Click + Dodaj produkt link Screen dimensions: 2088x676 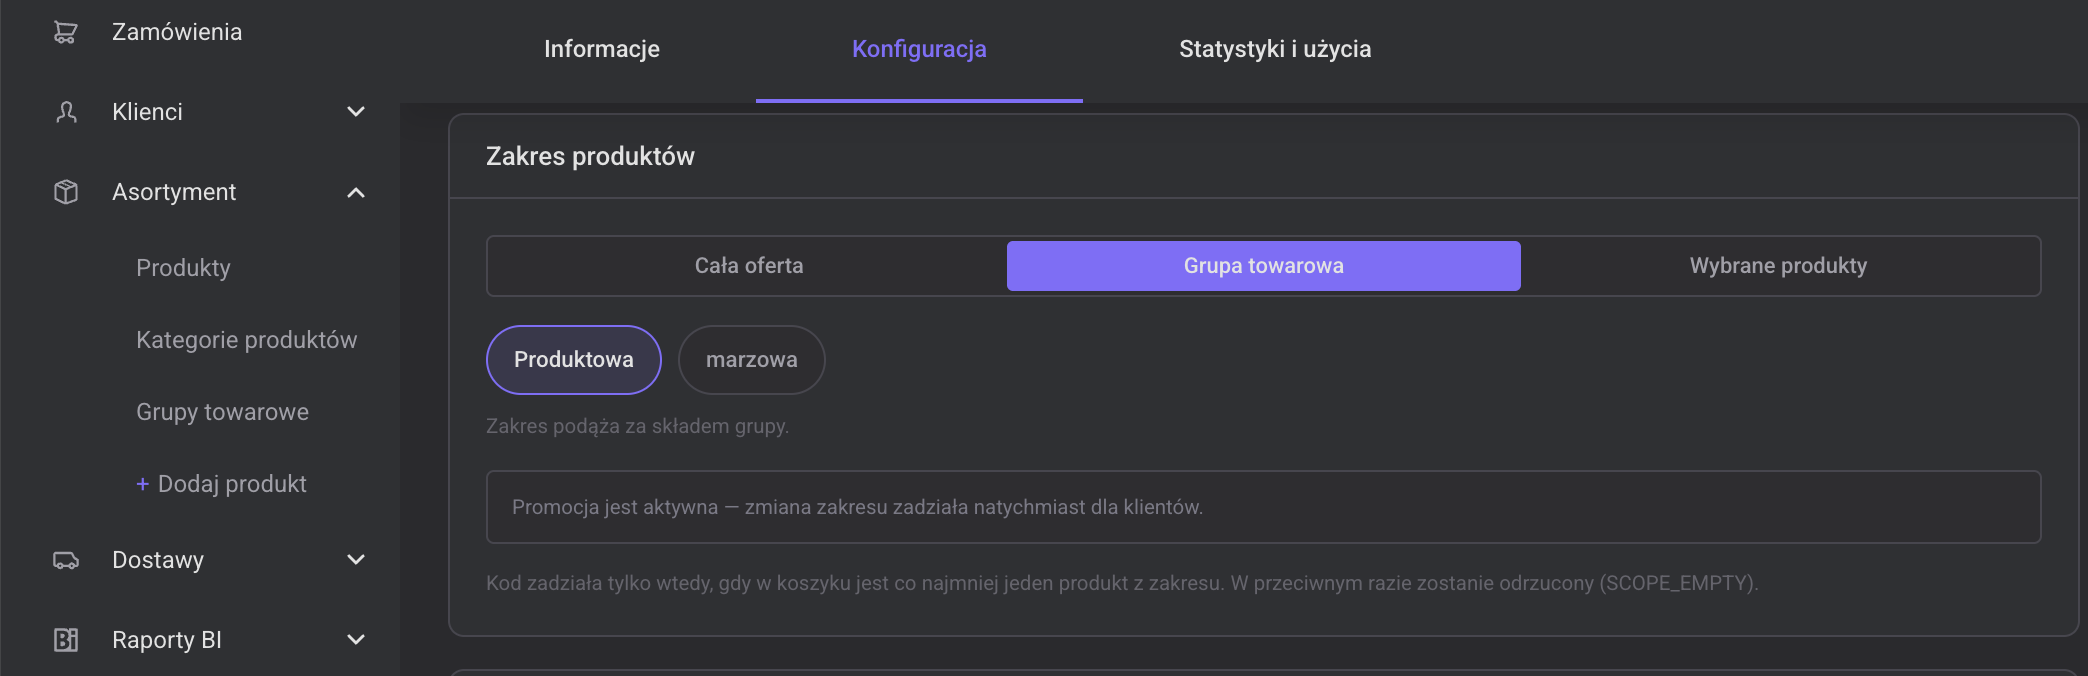[x=221, y=484]
